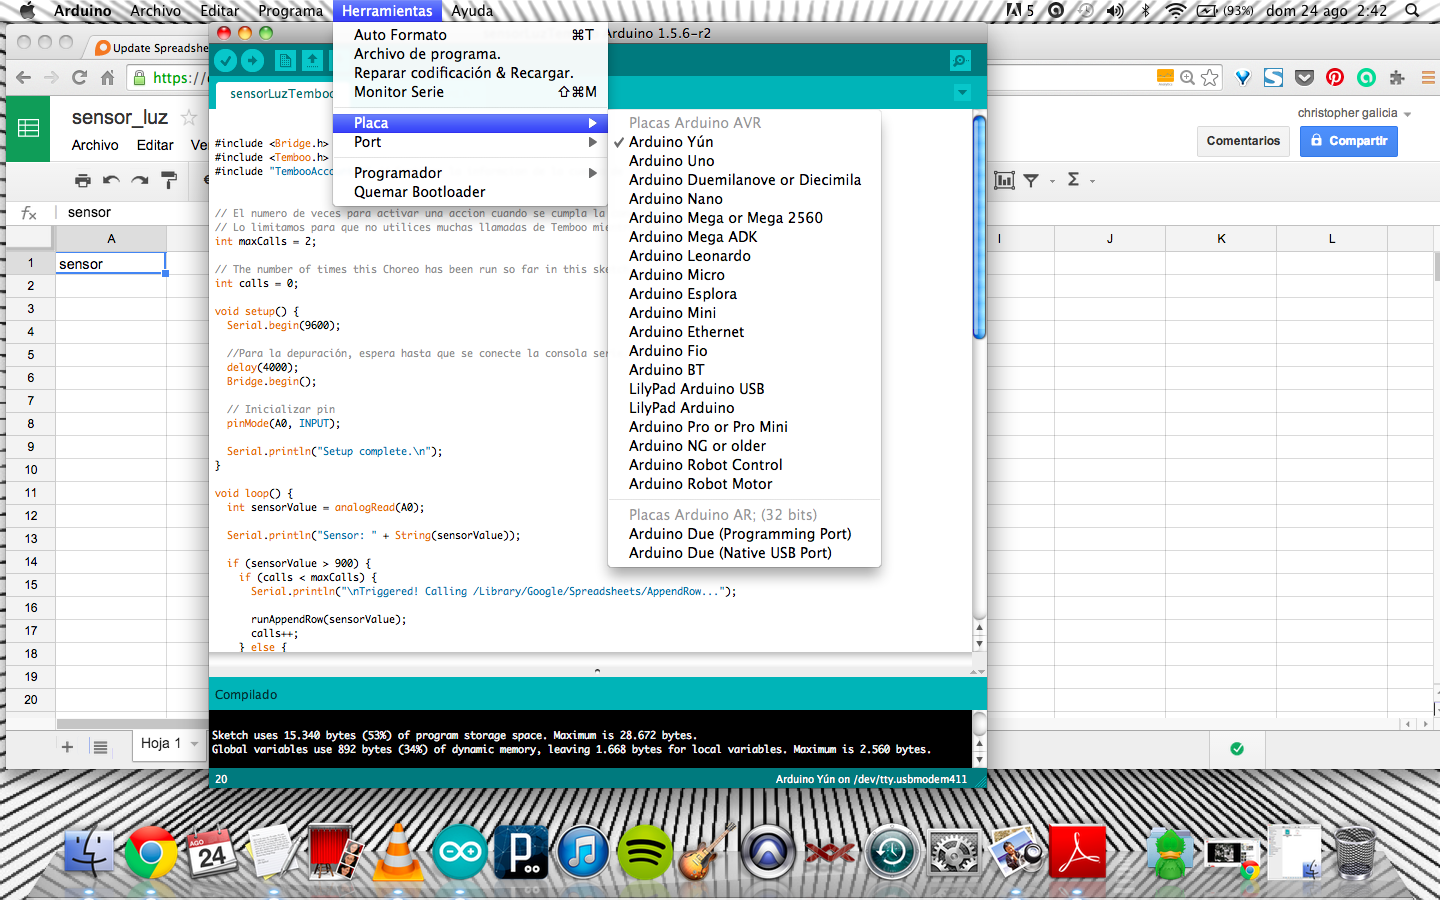Expand the highlighted Placa submenu
The height and width of the screenshot is (900, 1440).
click(x=470, y=123)
